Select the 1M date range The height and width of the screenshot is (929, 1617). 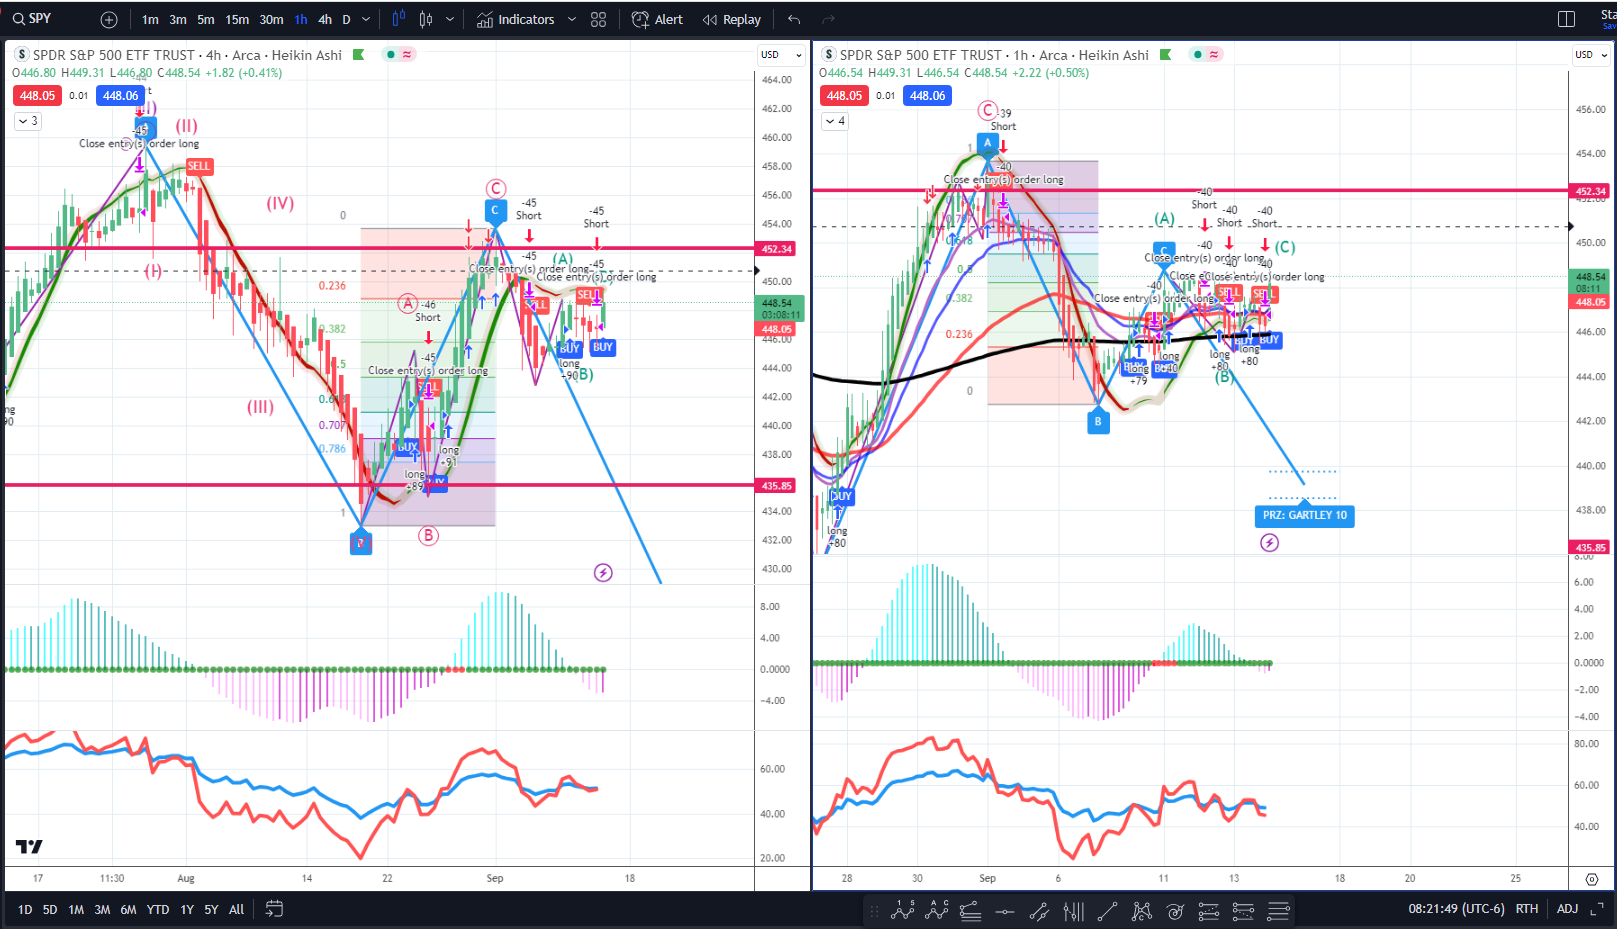point(76,910)
